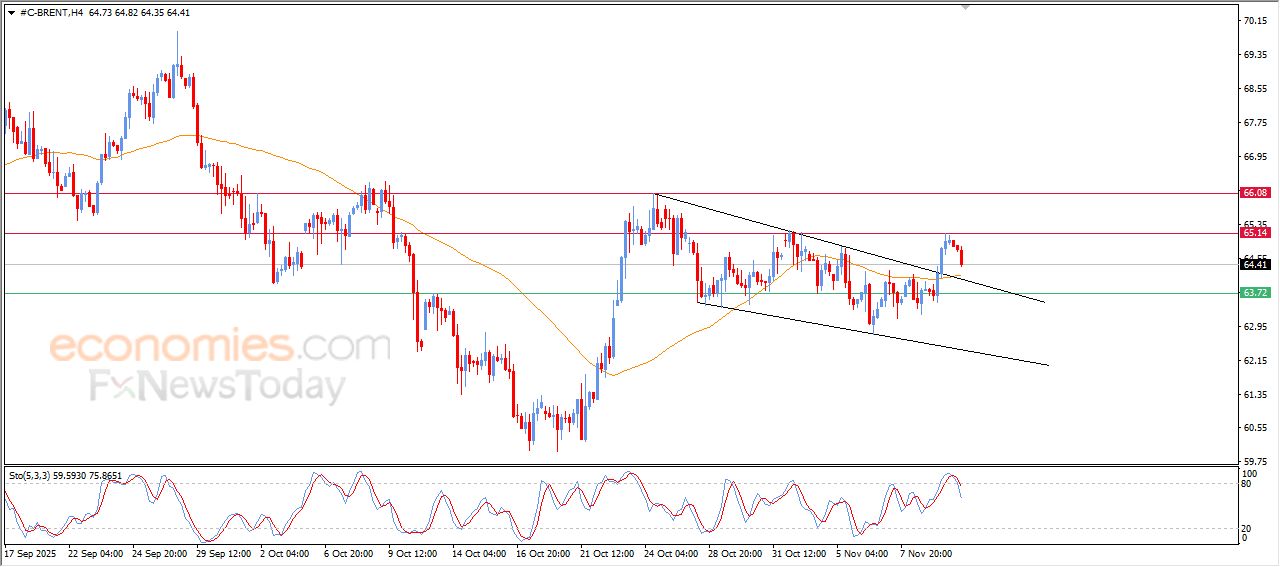Screen dimensions: 1280x567
Task: Click the 80 level on stochastic scale
Action: click(x=1247, y=484)
